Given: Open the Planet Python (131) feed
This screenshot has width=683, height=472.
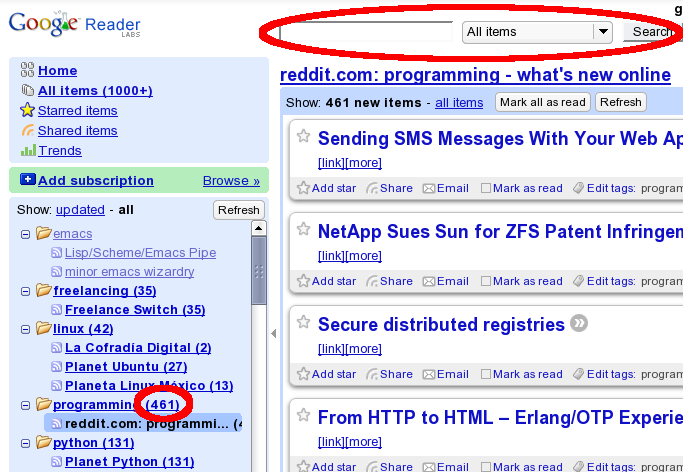Looking at the screenshot, I should tap(129, 462).
